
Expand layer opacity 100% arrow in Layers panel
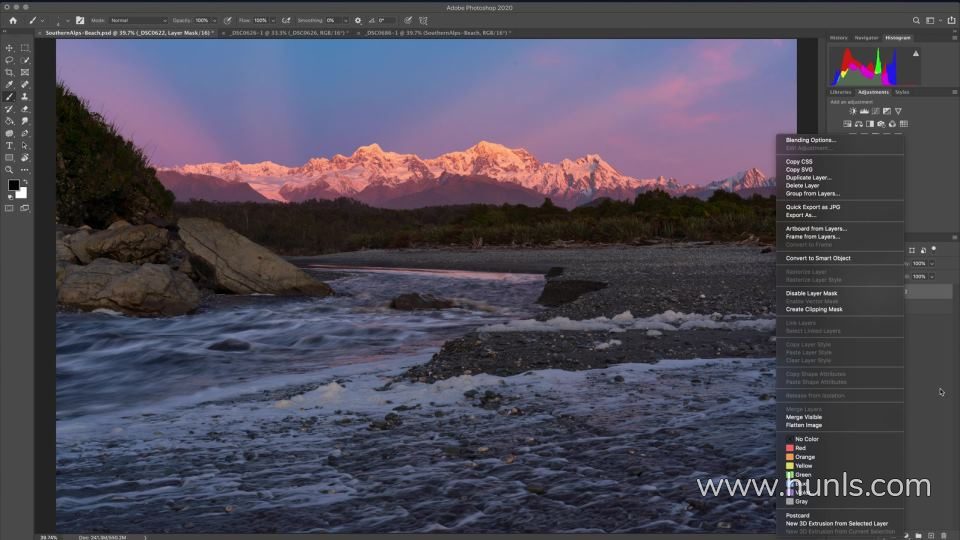coord(932,263)
